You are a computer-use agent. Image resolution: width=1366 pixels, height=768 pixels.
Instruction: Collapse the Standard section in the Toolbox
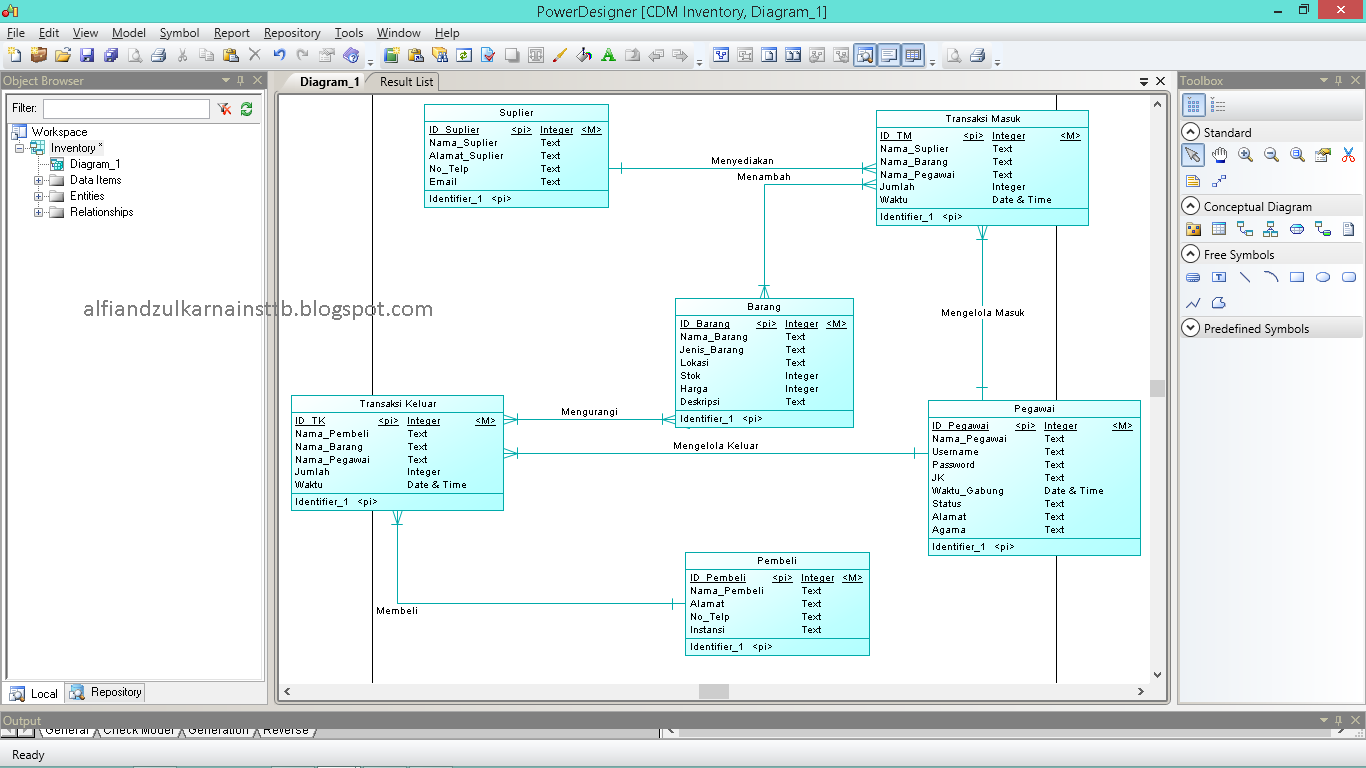(x=1190, y=131)
